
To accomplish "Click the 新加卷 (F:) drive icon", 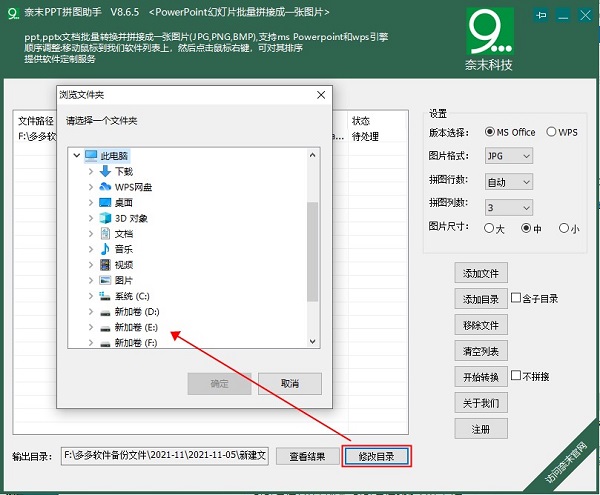I will [x=105, y=344].
